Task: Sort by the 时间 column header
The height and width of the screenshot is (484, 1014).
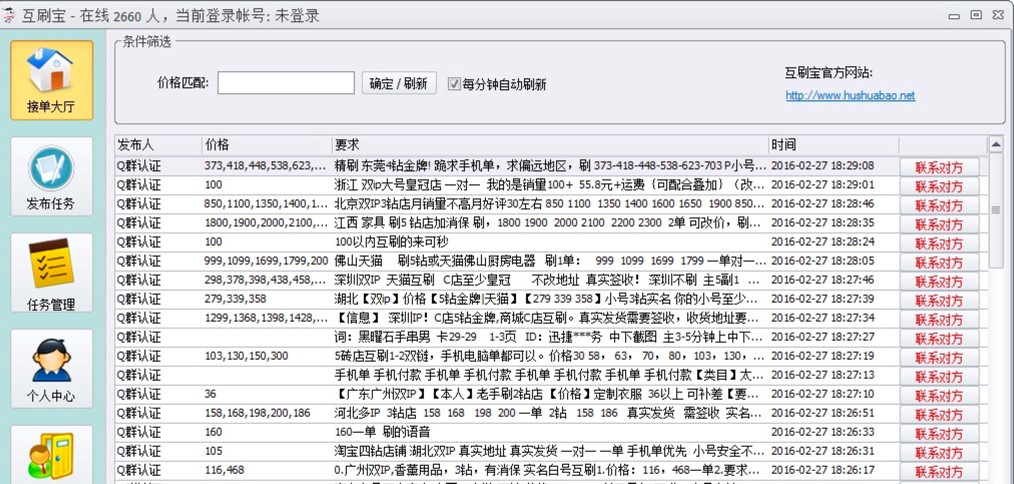Action: click(x=834, y=144)
